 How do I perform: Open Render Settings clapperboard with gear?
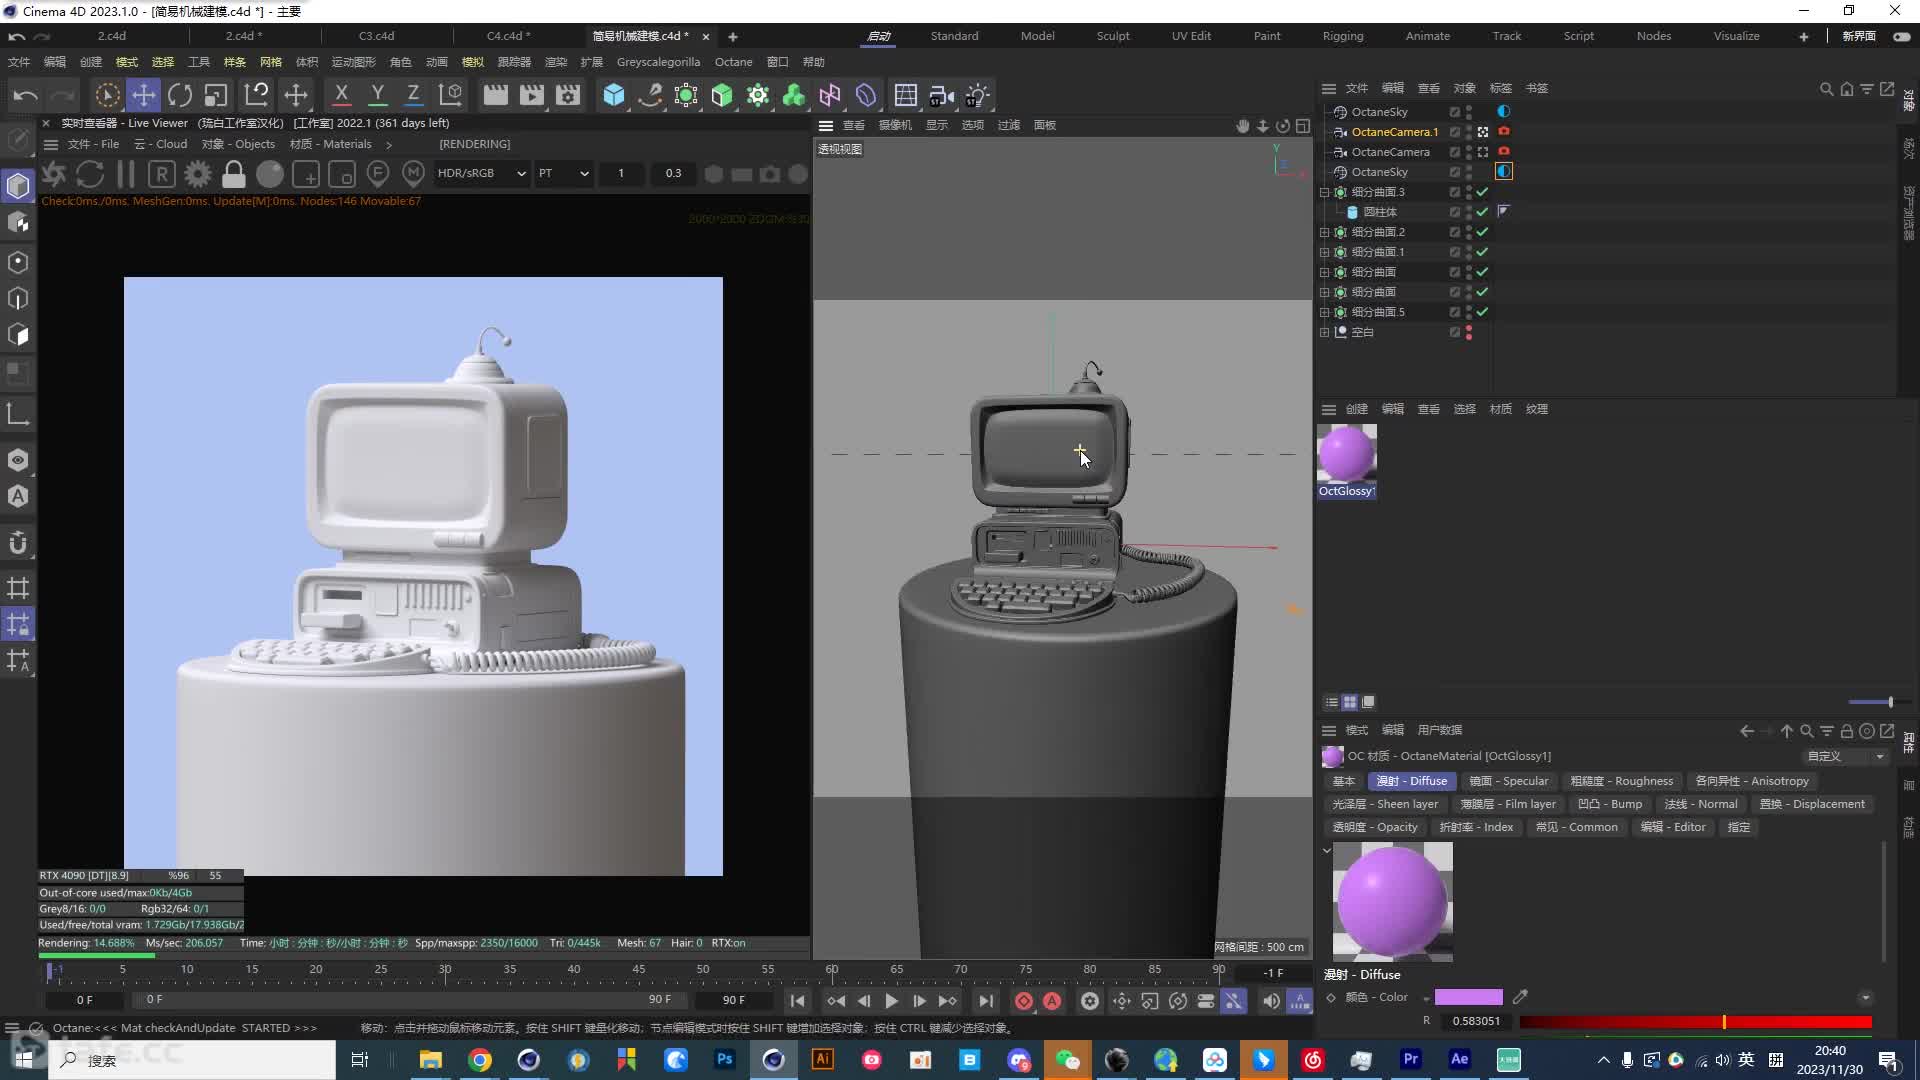[568, 95]
